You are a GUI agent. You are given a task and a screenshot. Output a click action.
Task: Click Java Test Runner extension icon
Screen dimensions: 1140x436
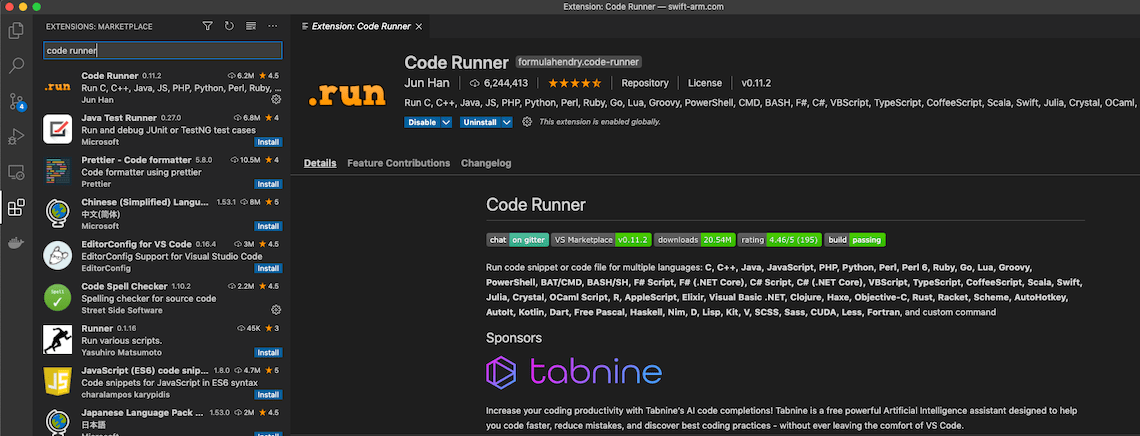(57, 129)
